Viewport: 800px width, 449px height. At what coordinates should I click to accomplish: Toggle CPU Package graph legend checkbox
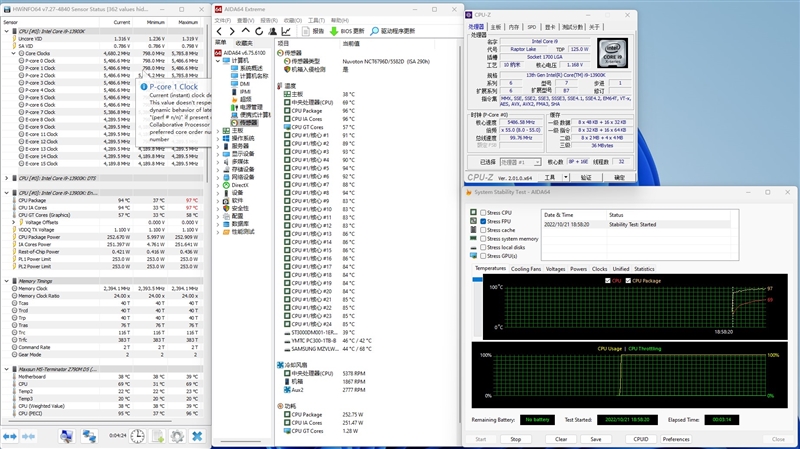[x=628, y=281]
